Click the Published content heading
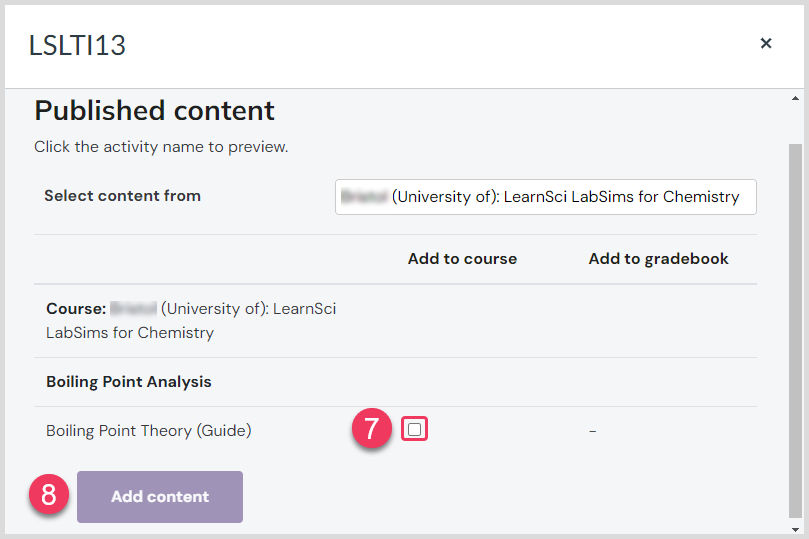The image size is (809, 539). tap(154, 110)
